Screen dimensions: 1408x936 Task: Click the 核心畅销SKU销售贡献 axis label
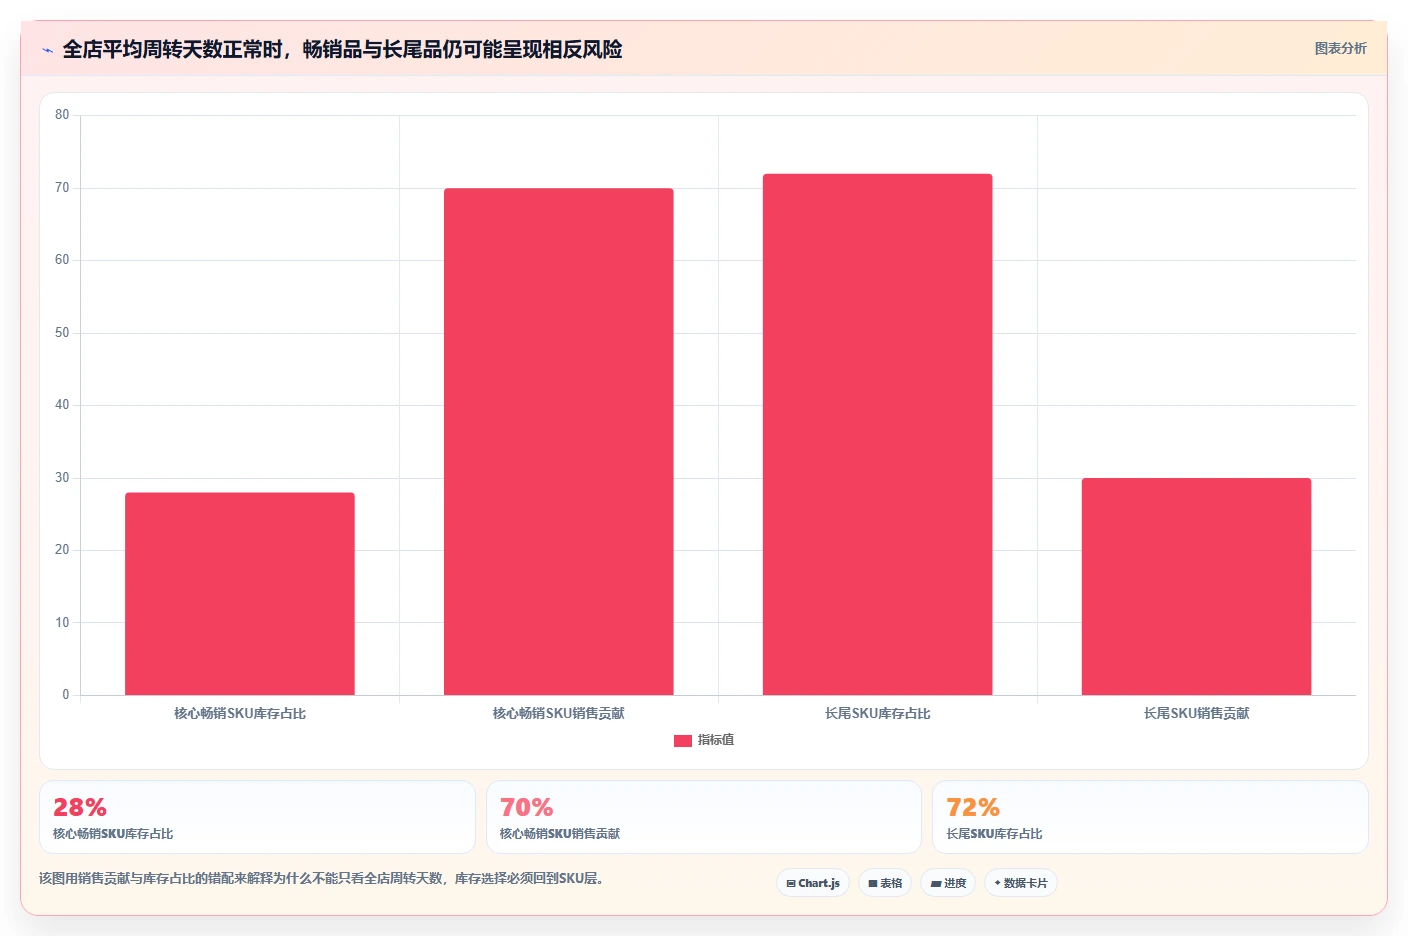coord(559,714)
